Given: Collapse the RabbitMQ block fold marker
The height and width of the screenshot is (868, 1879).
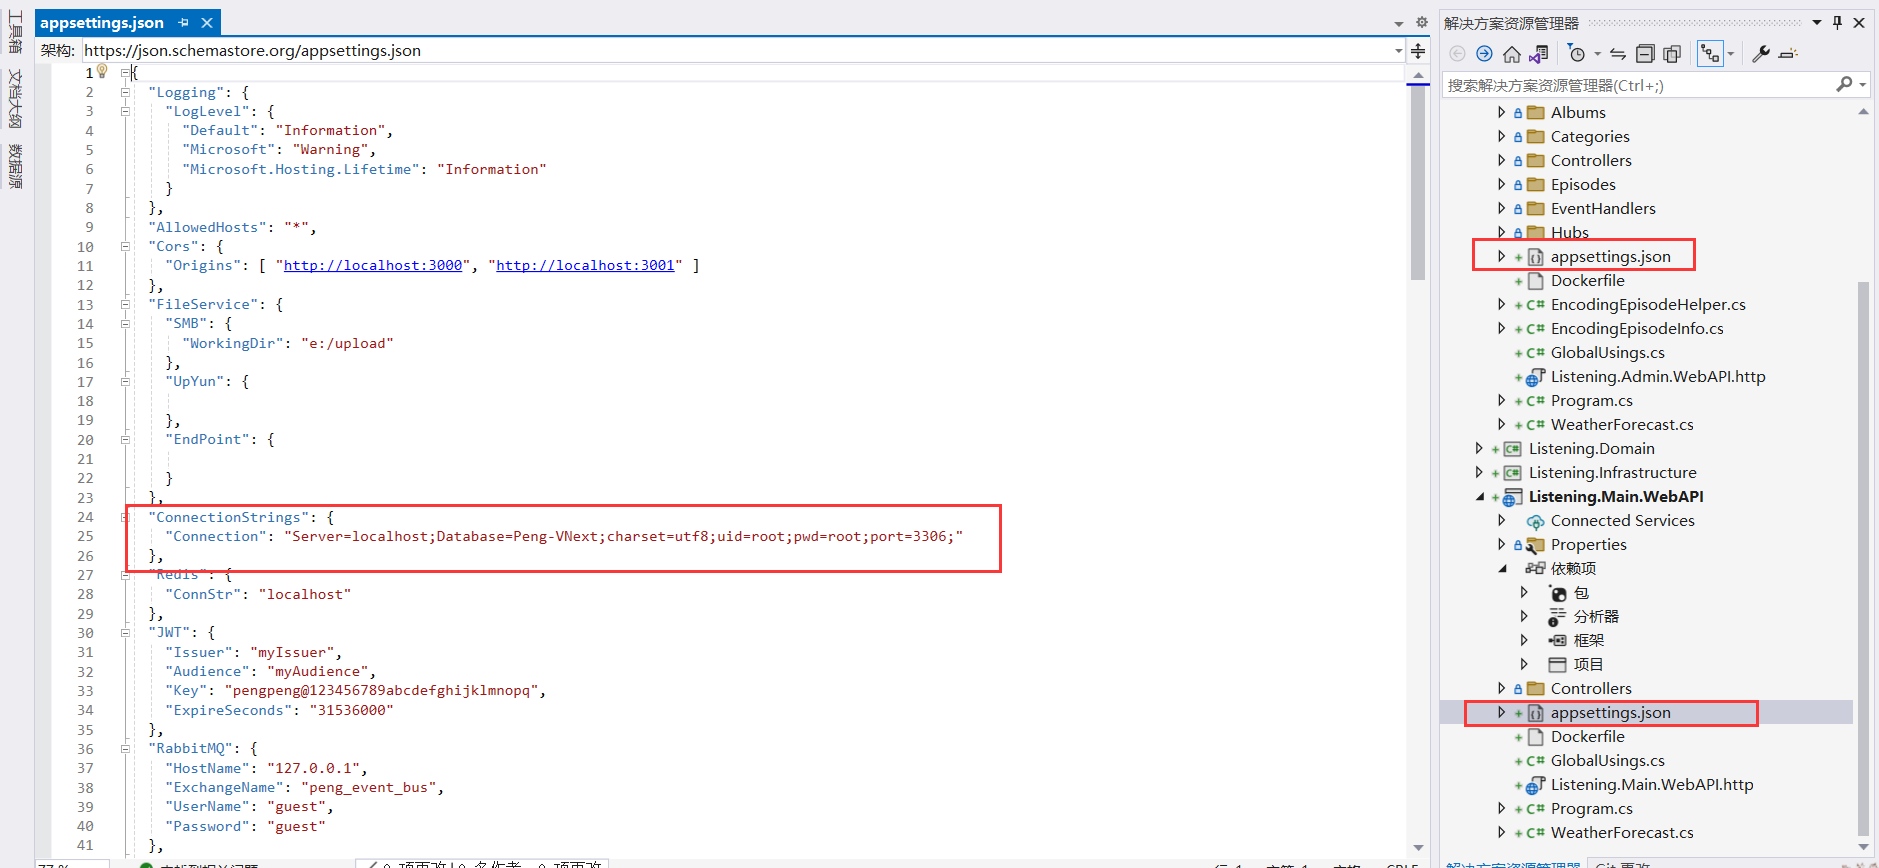Looking at the screenshot, I should point(125,748).
